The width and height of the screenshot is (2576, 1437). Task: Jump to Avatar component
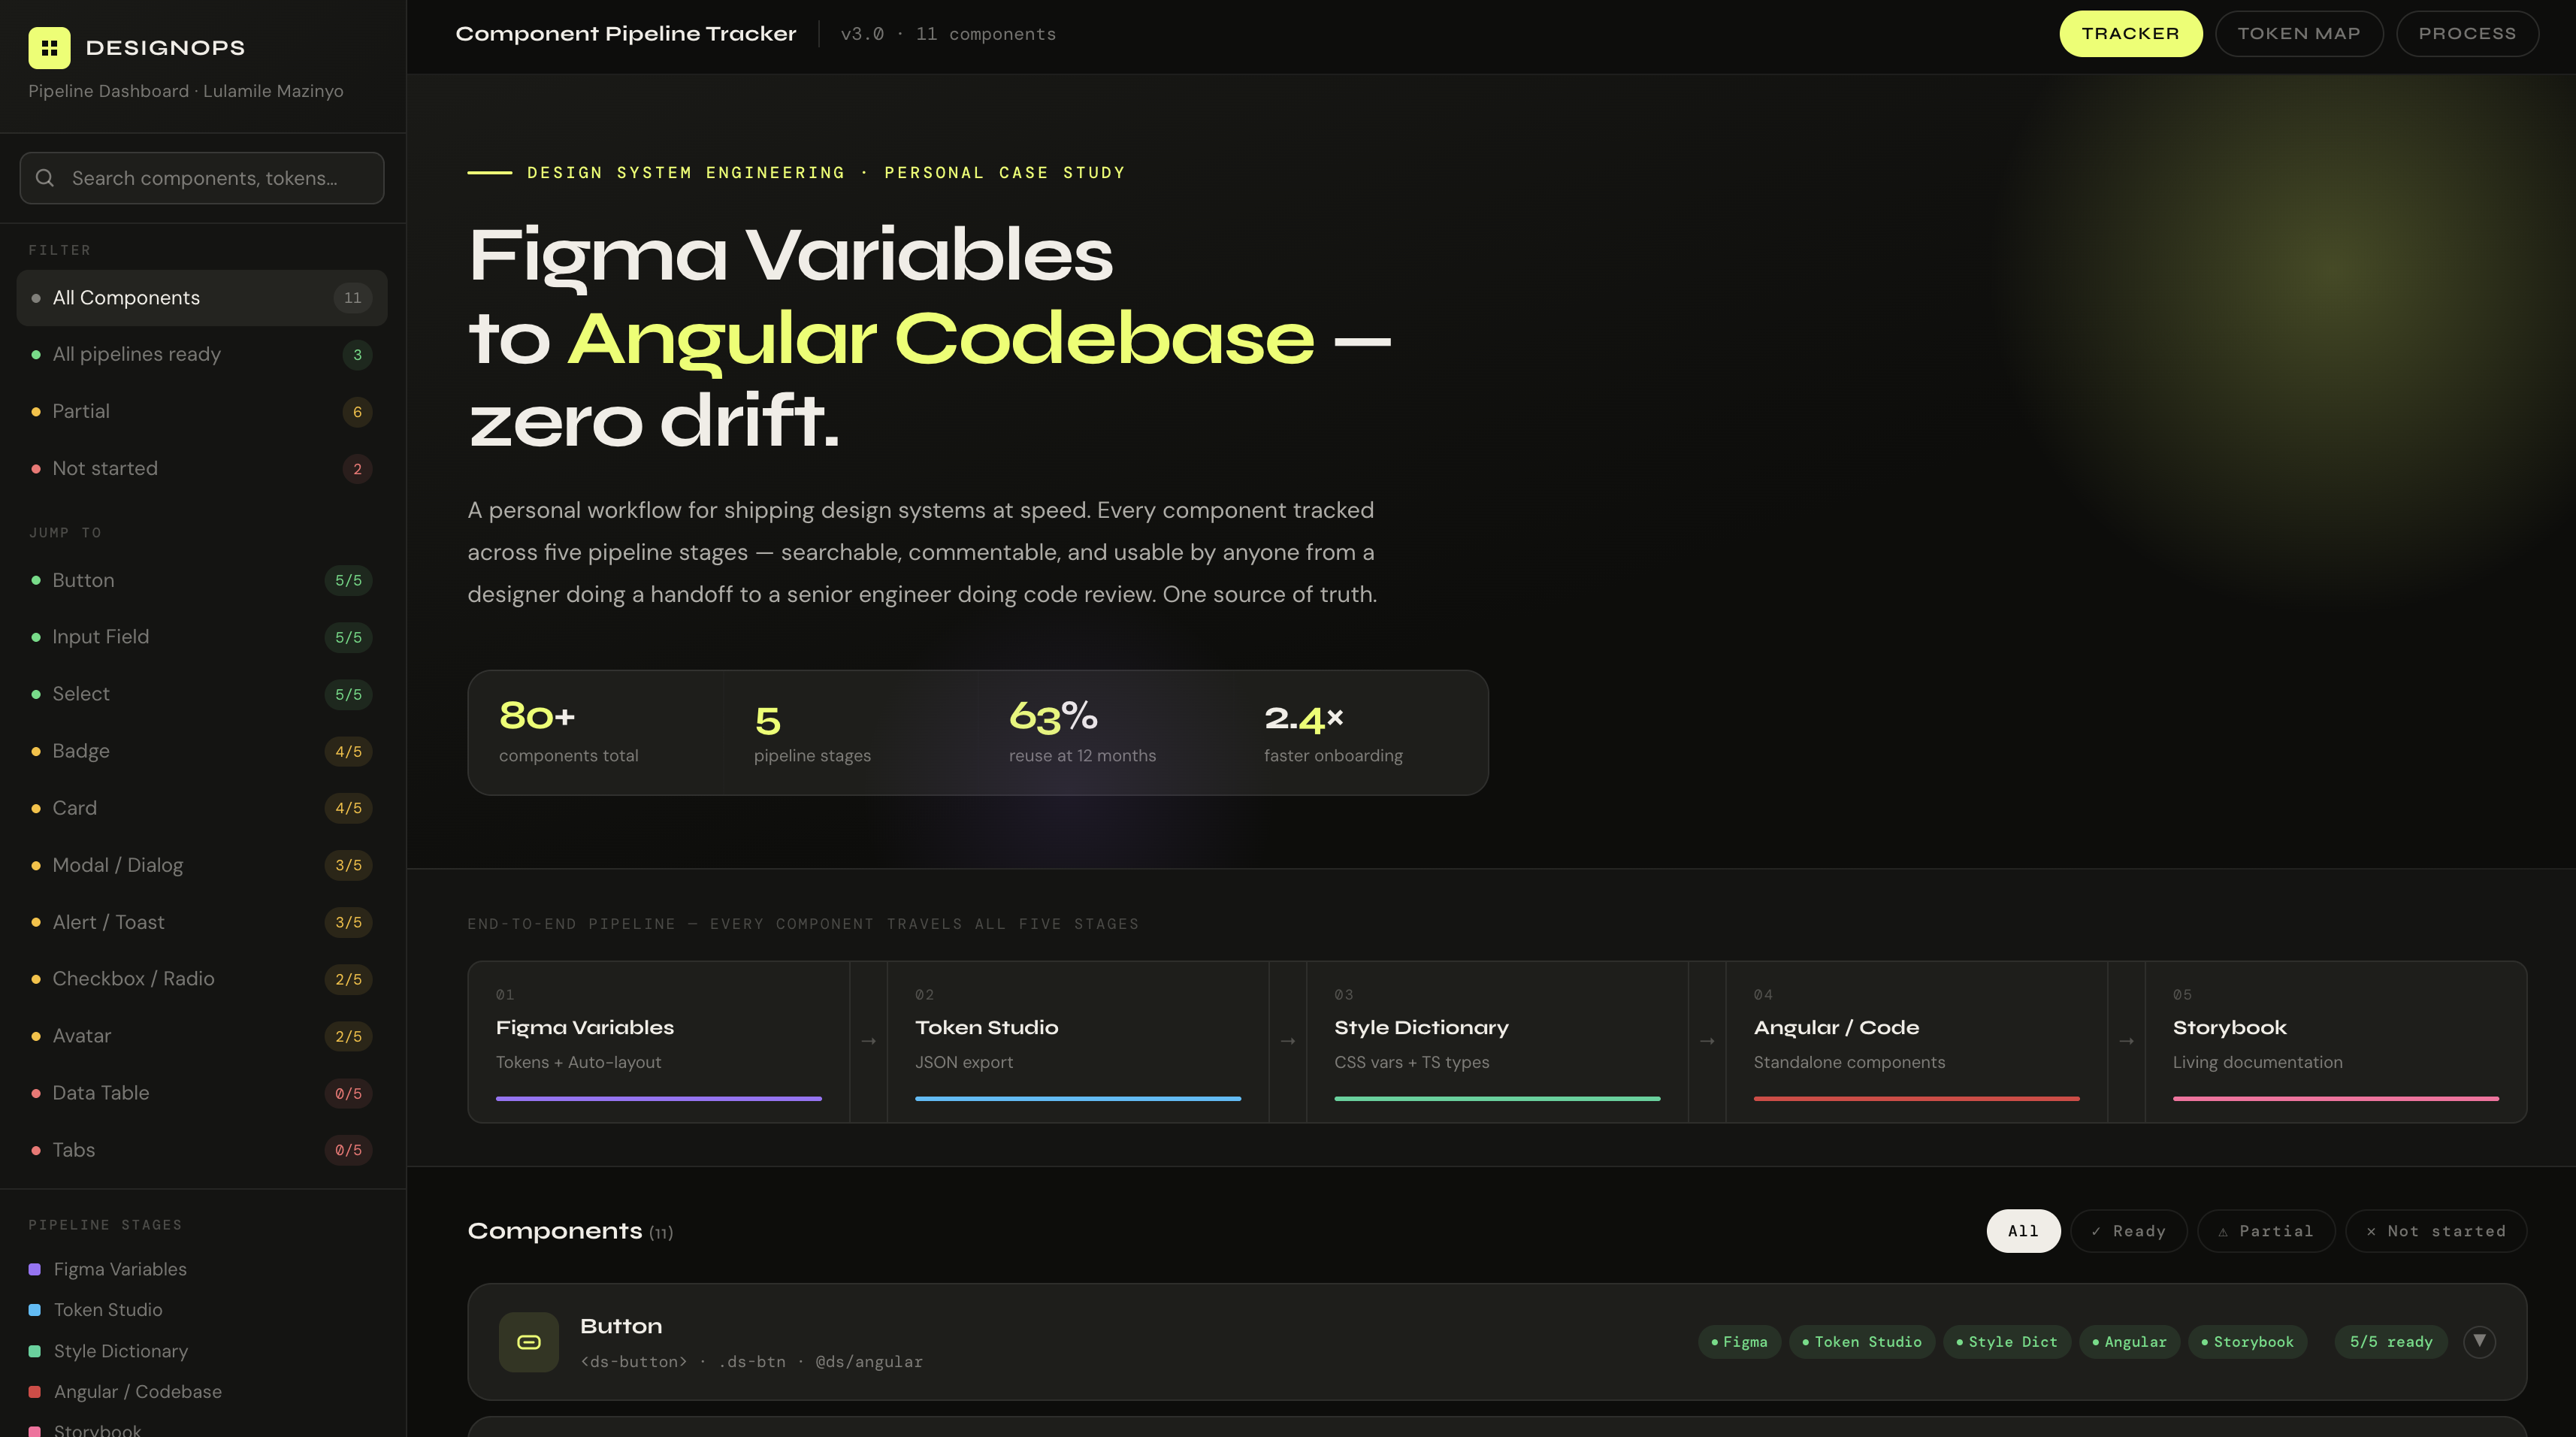pyautogui.click(x=202, y=1037)
